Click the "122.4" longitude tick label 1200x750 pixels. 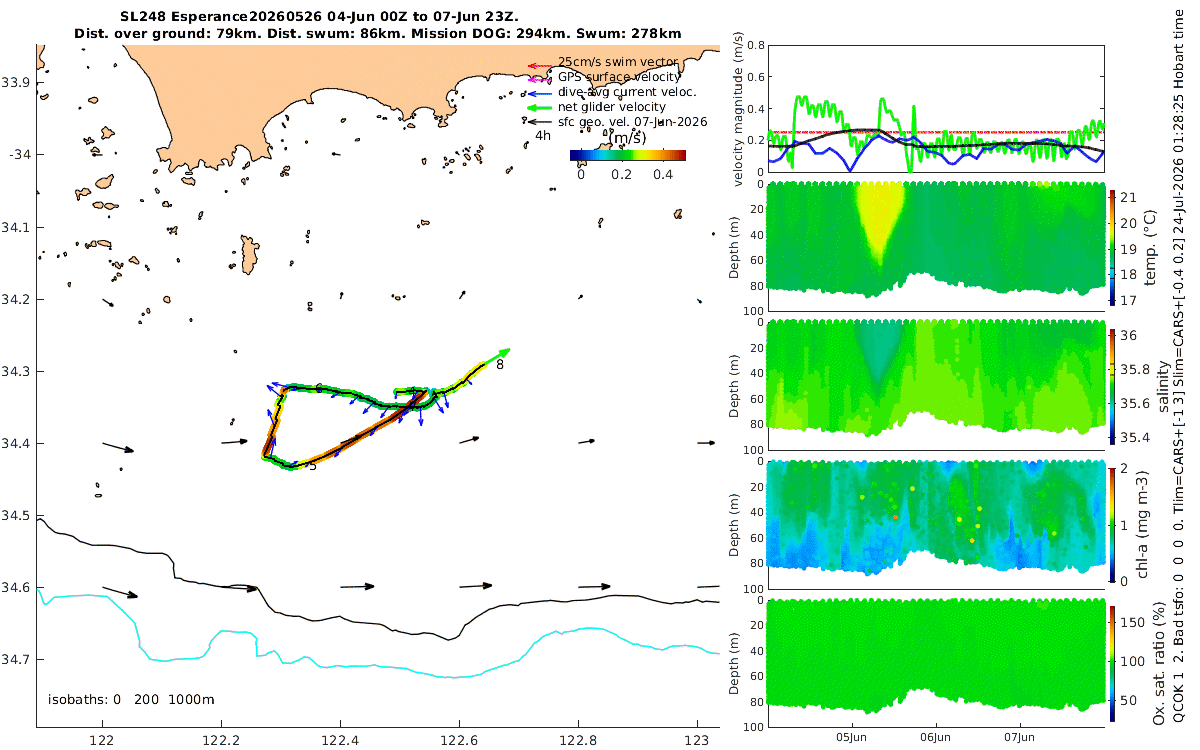(340, 741)
